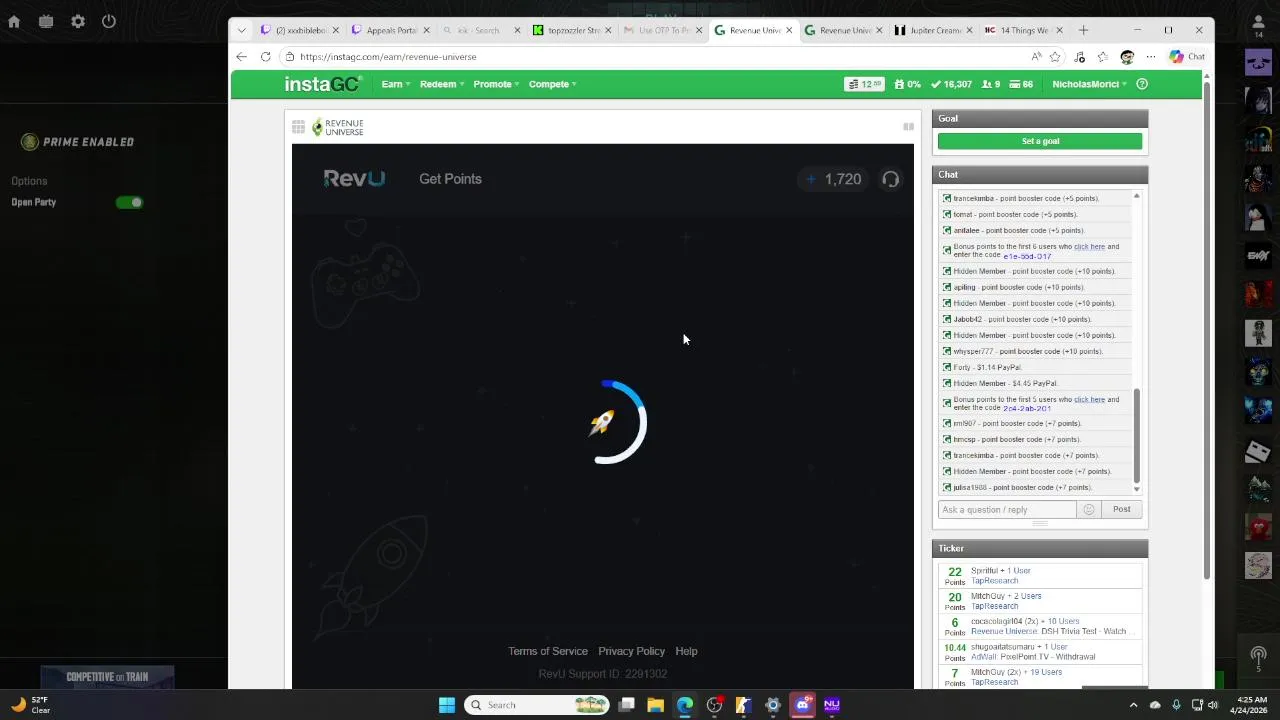Open the tab list chevron dropdown
This screenshot has width=1280, height=720.
click(x=241, y=30)
